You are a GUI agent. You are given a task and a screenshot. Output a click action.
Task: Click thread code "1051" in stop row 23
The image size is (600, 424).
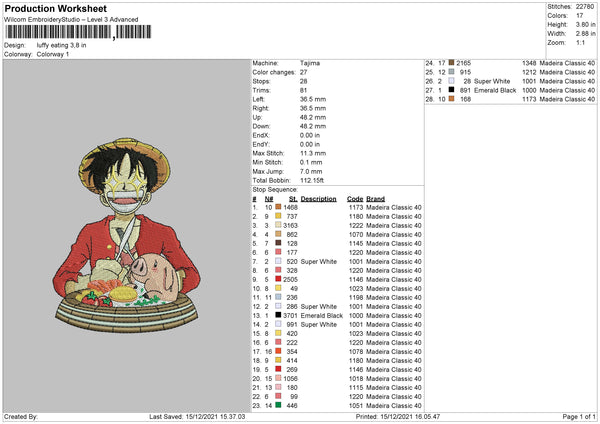coord(355,405)
